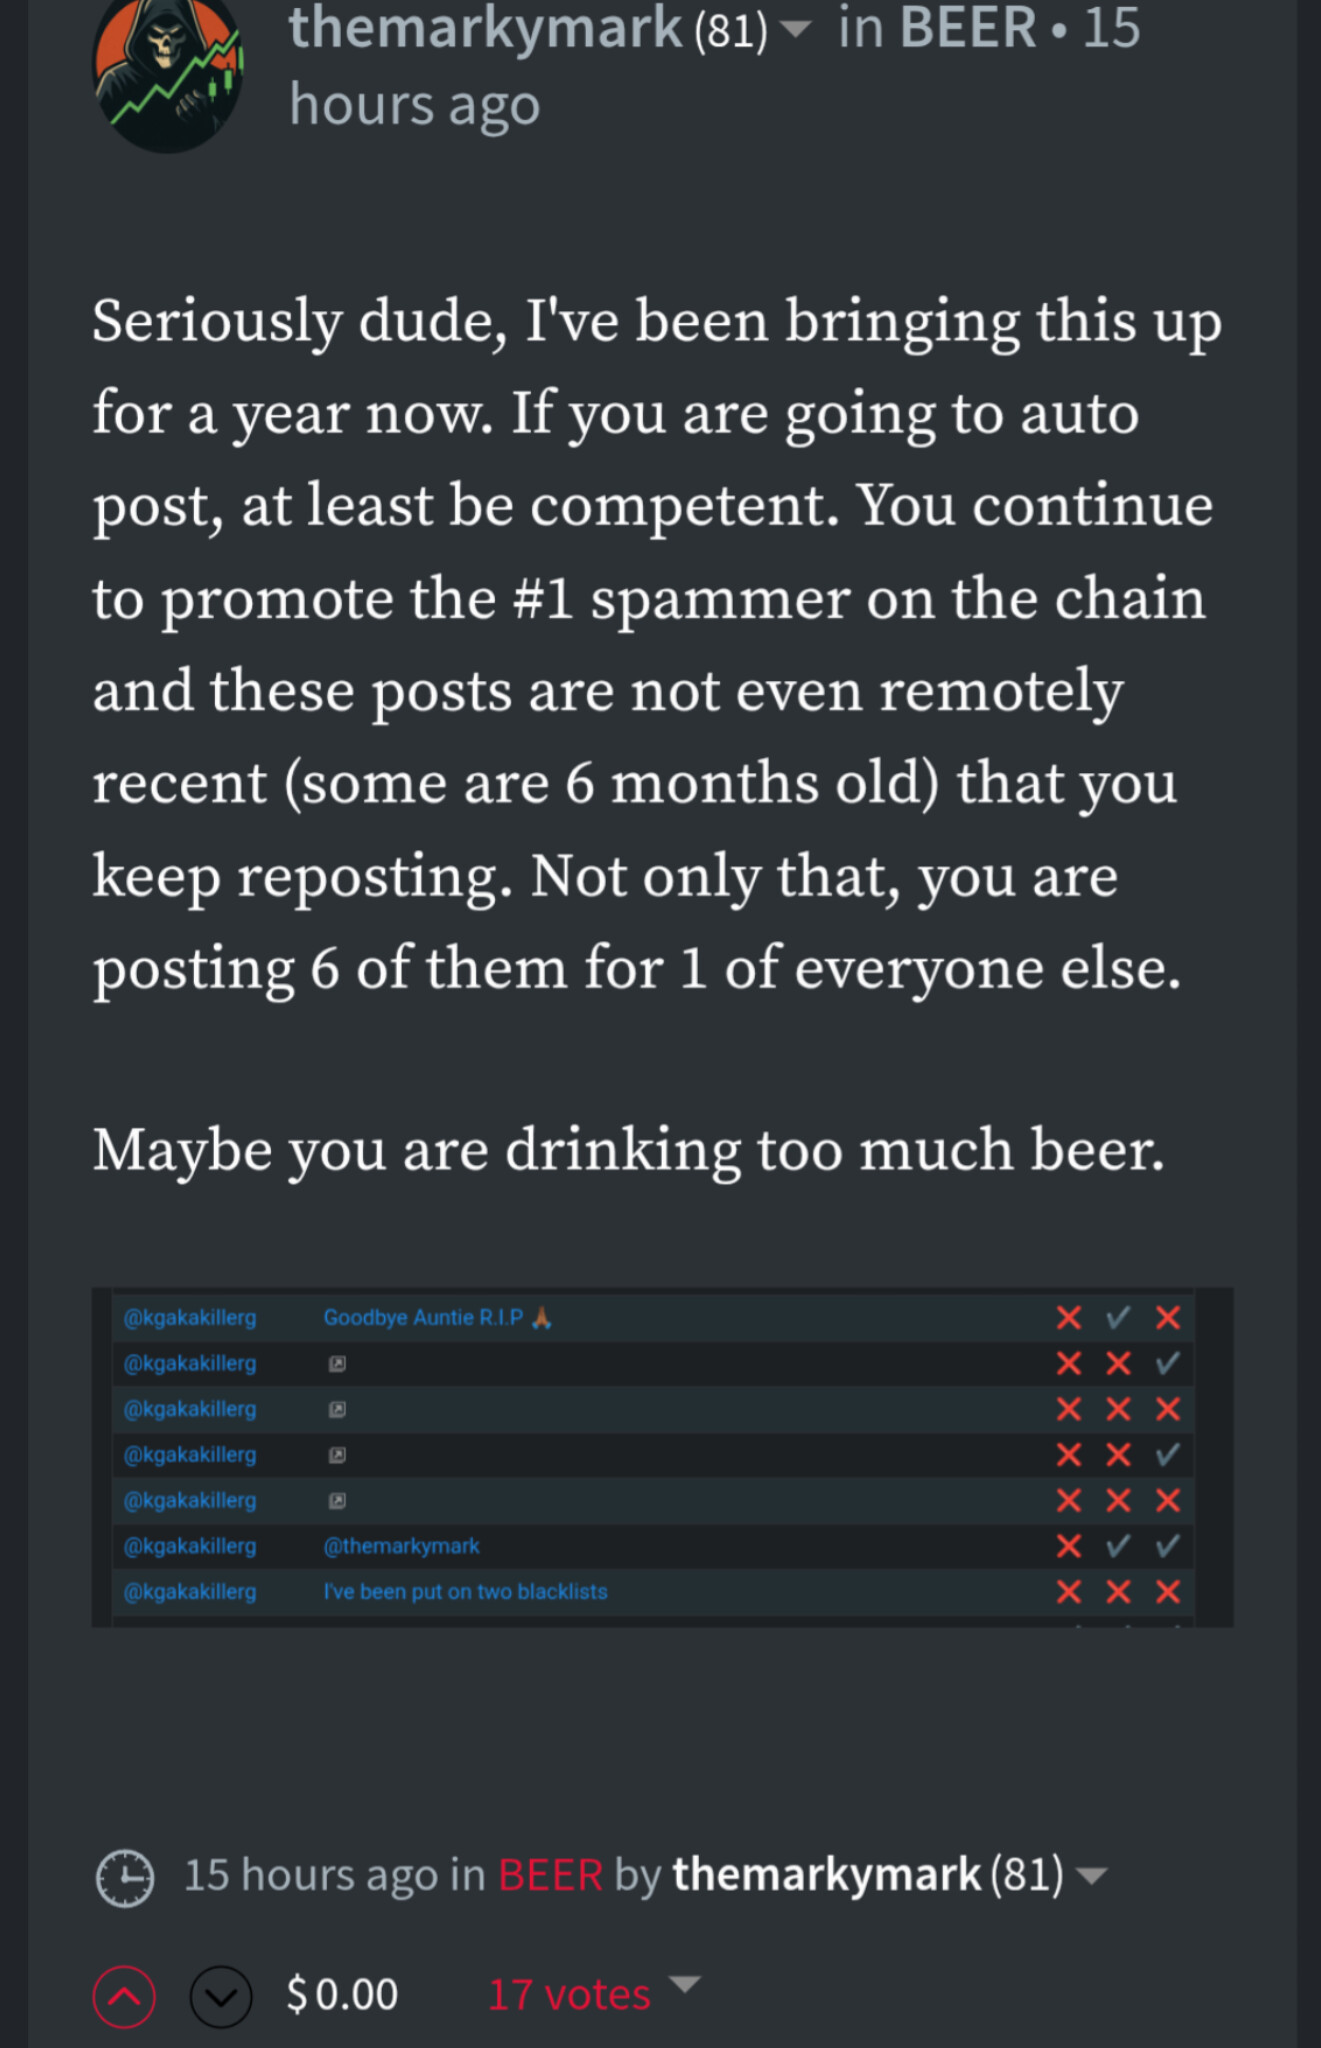
Task: Click the "I've been put on two blacklists" title
Action: 465,1592
